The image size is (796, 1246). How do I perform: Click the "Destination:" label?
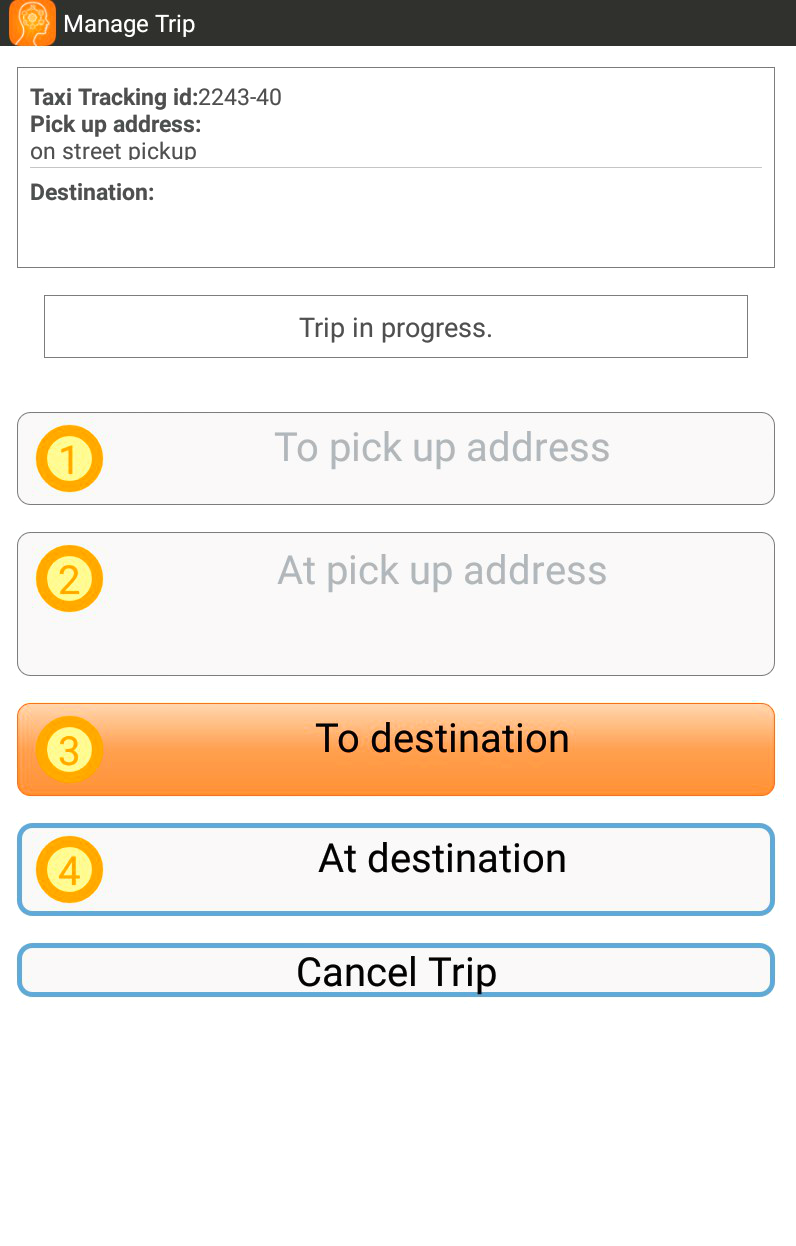92,192
